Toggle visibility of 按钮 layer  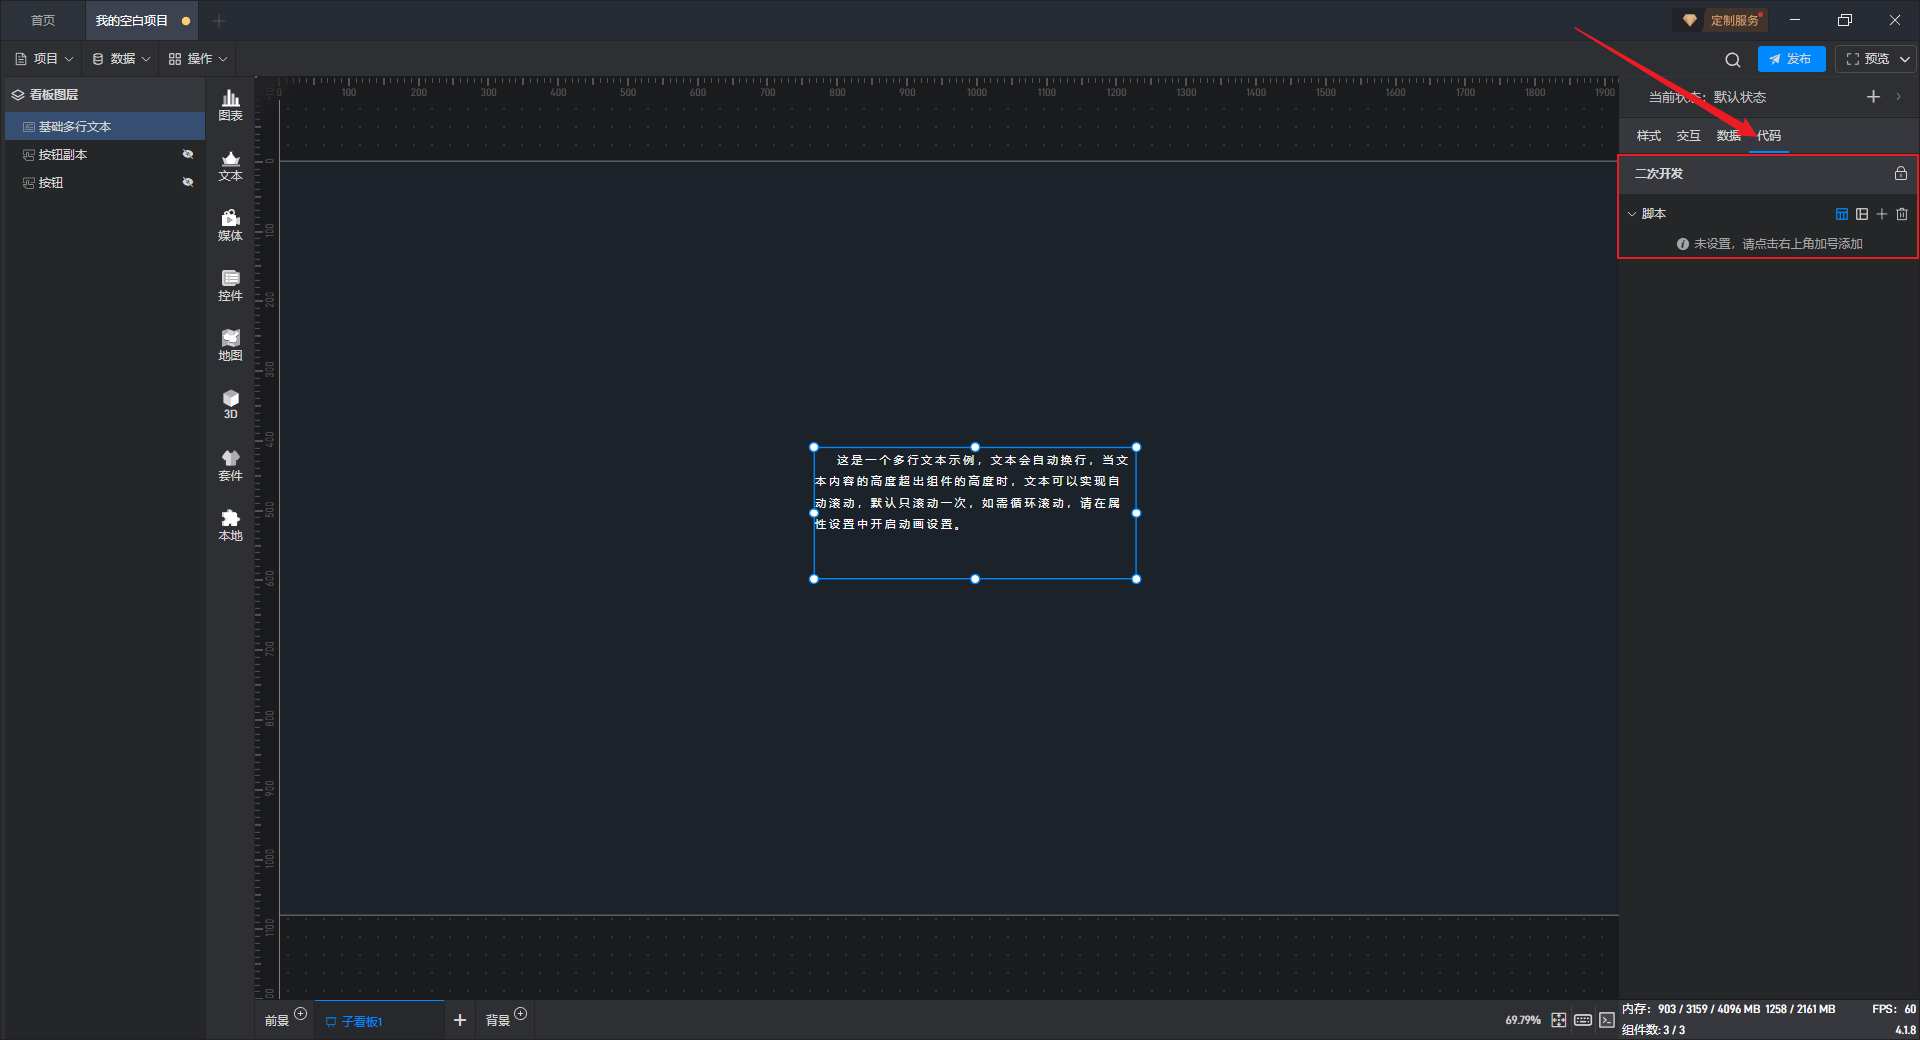(x=187, y=182)
